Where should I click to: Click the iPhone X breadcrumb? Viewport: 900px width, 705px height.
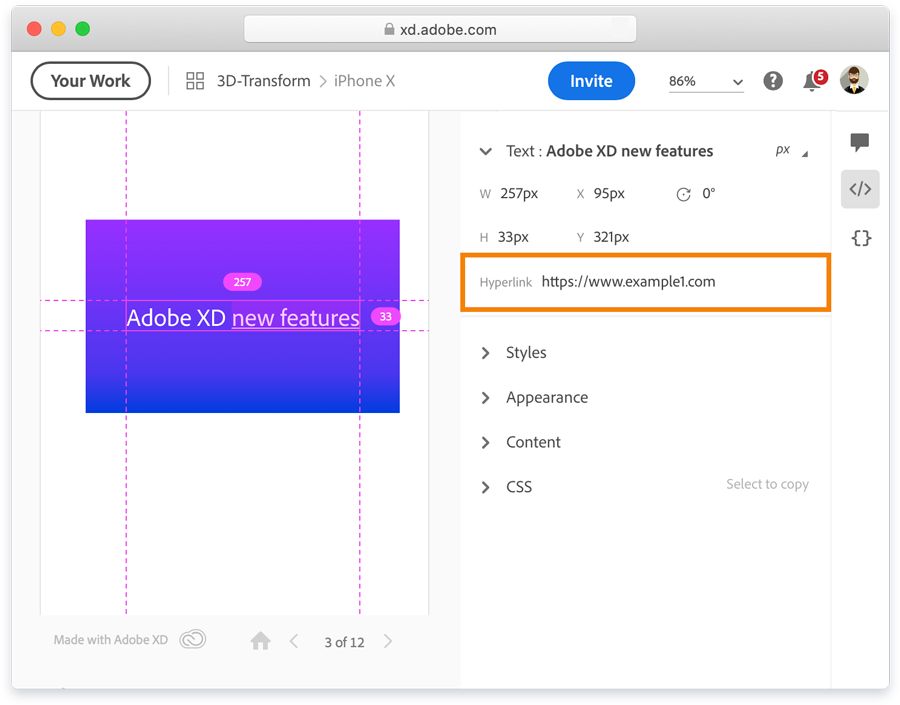[x=364, y=81]
